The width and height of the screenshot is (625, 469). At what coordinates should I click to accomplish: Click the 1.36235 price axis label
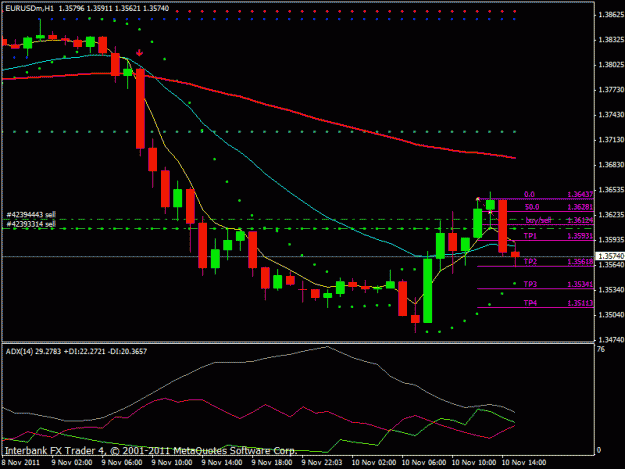pos(611,214)
